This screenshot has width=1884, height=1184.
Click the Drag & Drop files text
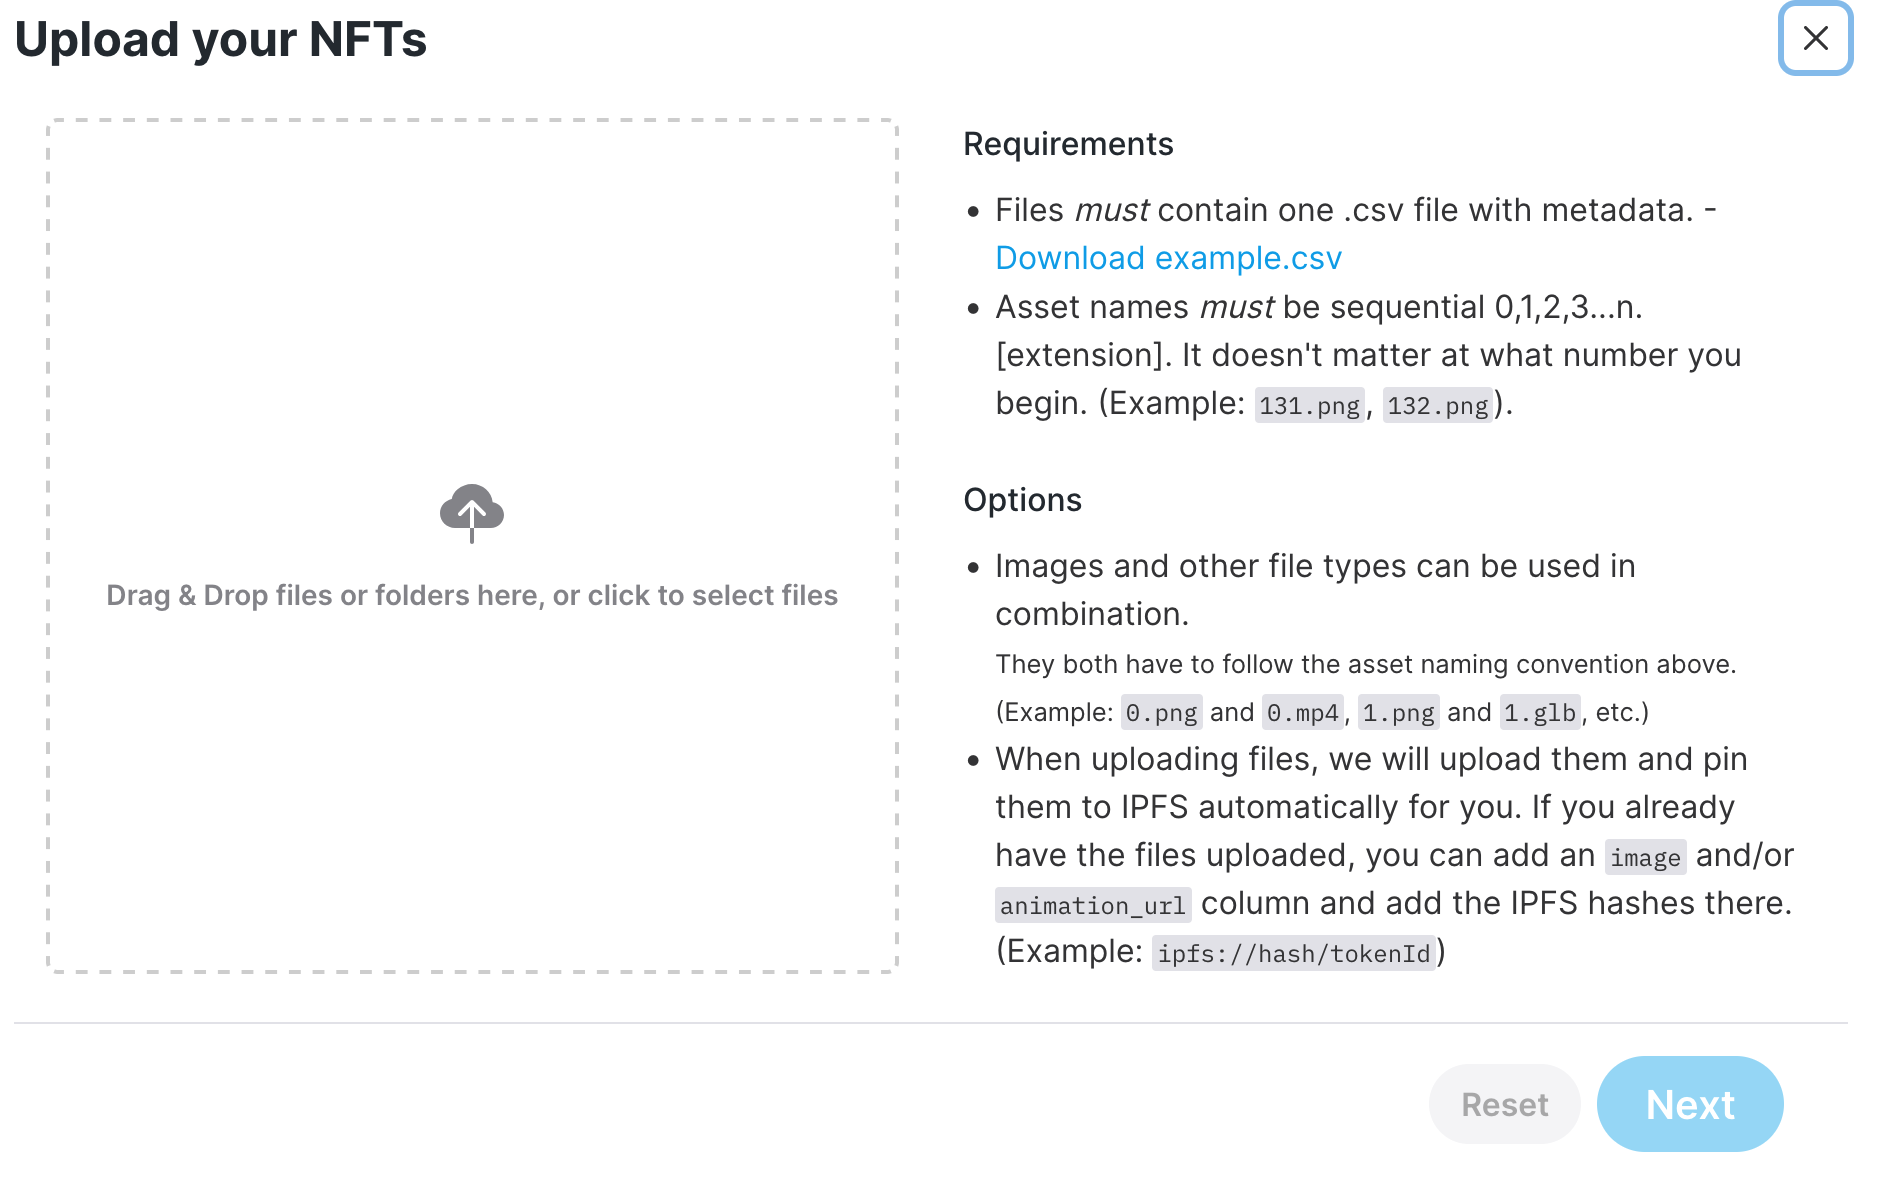coord(472,595)
